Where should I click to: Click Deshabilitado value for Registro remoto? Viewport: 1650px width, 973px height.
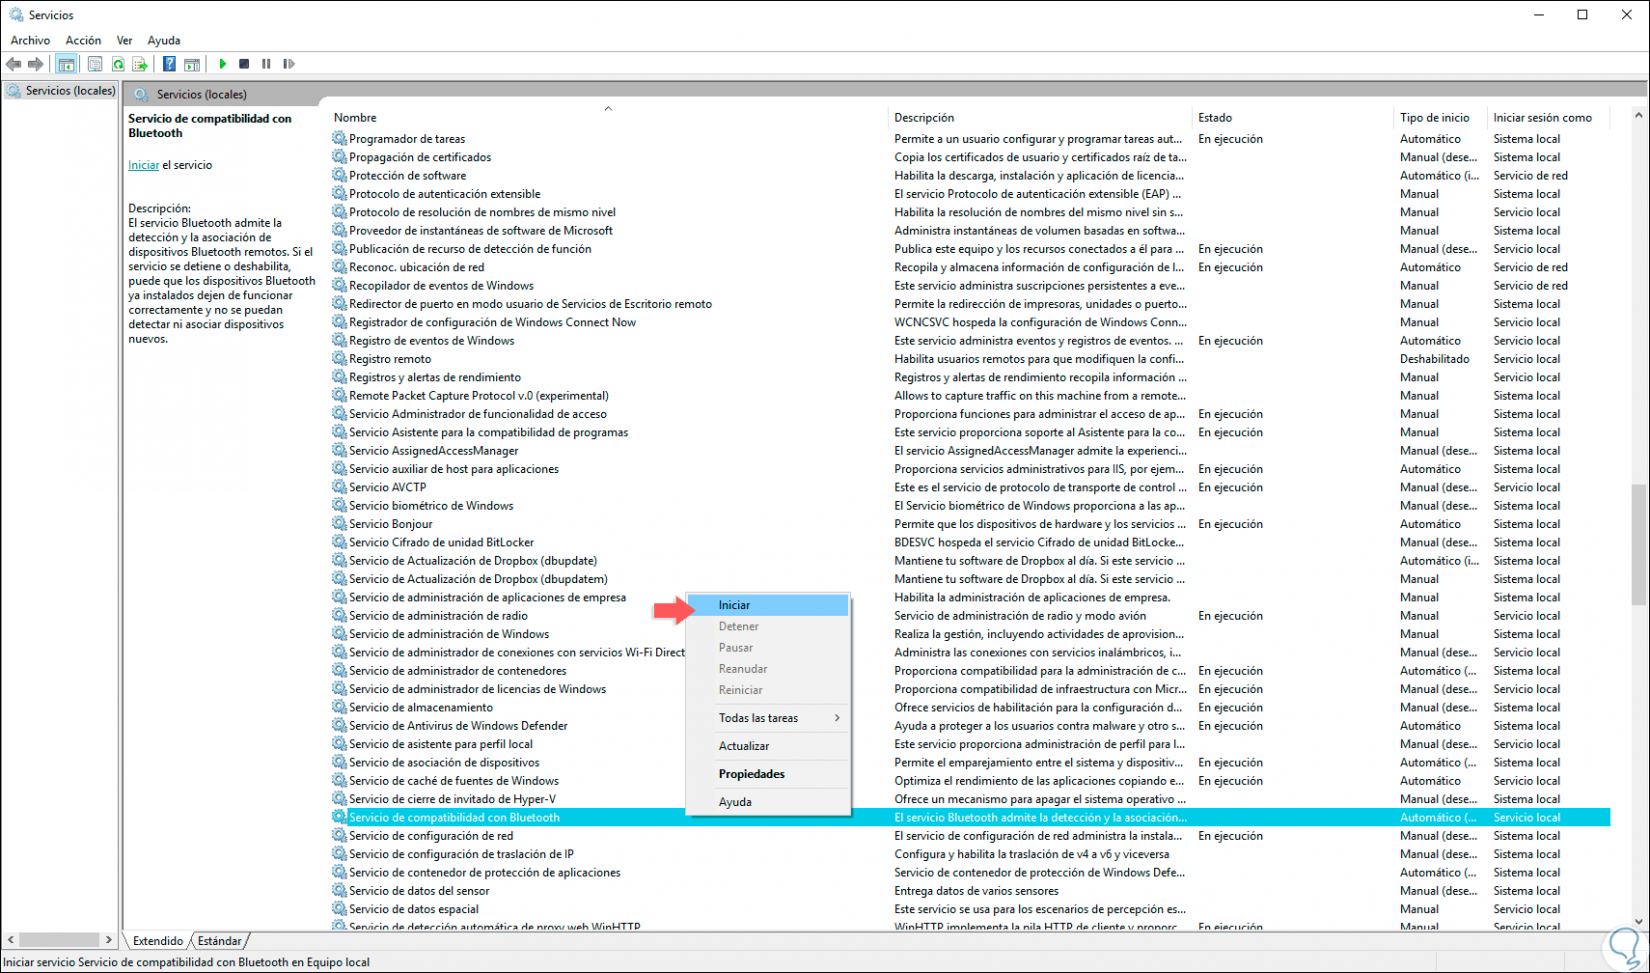(x=1434, y=359)
